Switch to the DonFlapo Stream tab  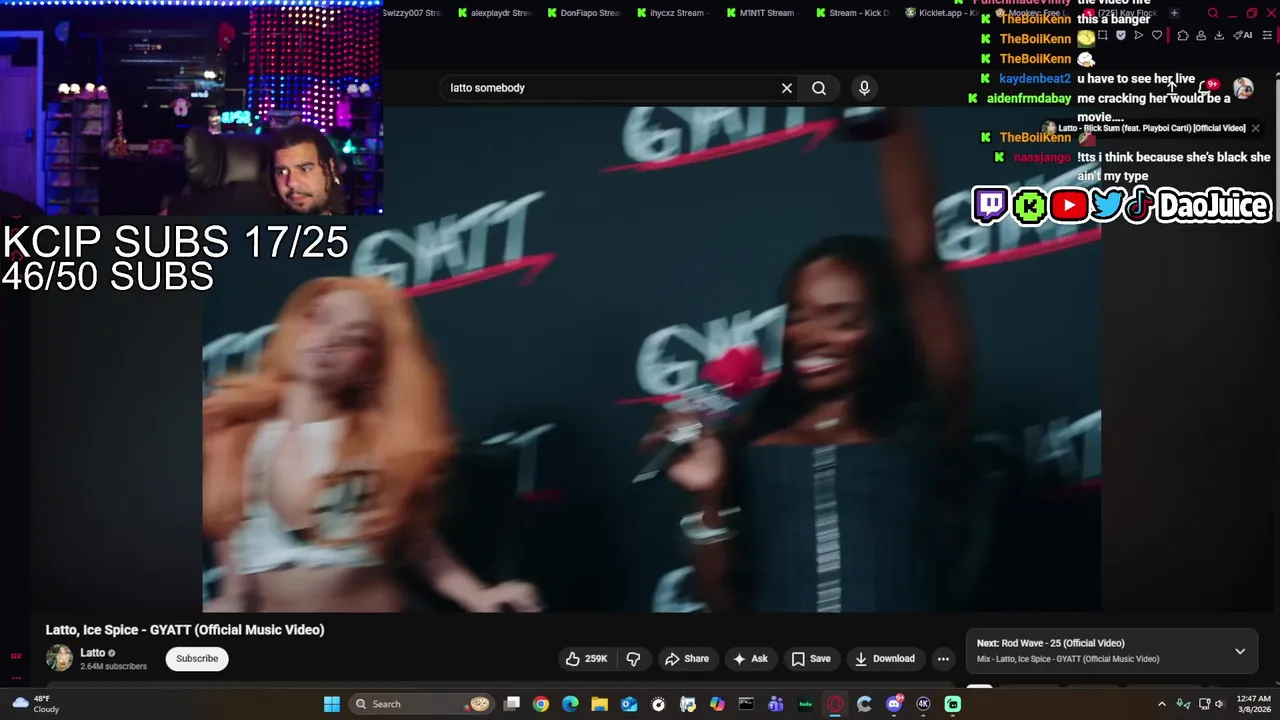point(585,13)
